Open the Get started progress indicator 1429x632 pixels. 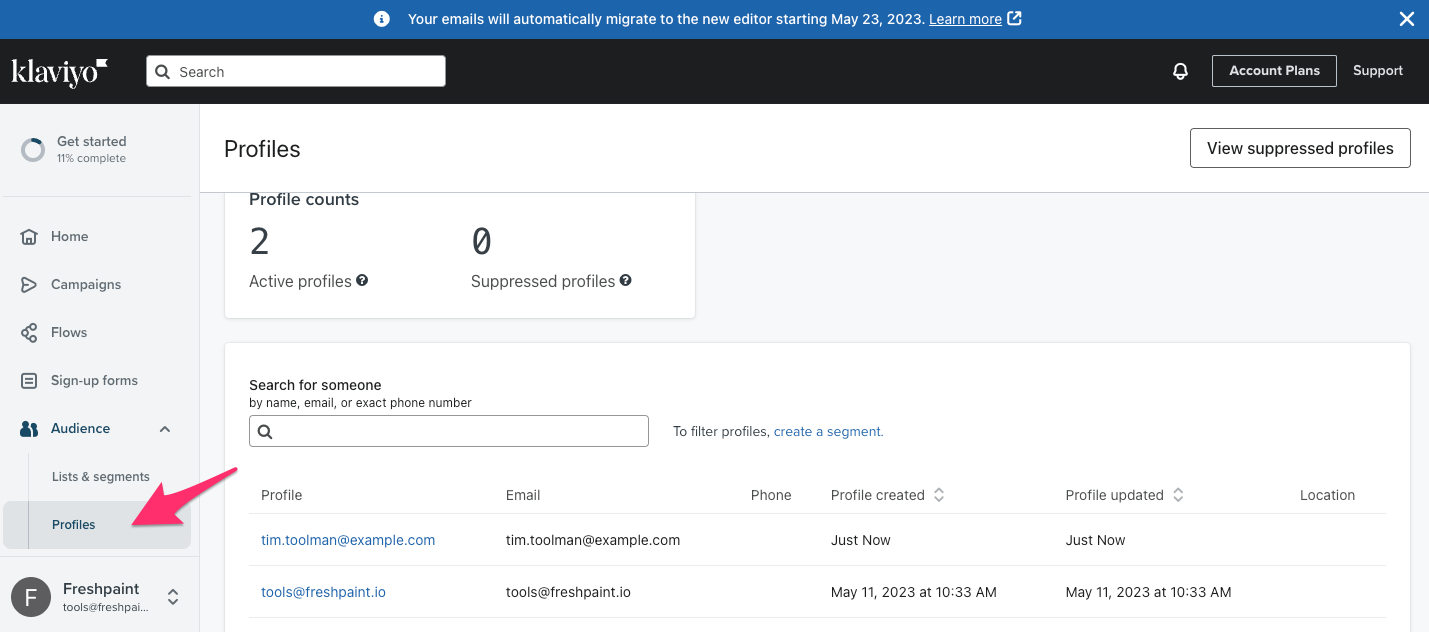33,150
